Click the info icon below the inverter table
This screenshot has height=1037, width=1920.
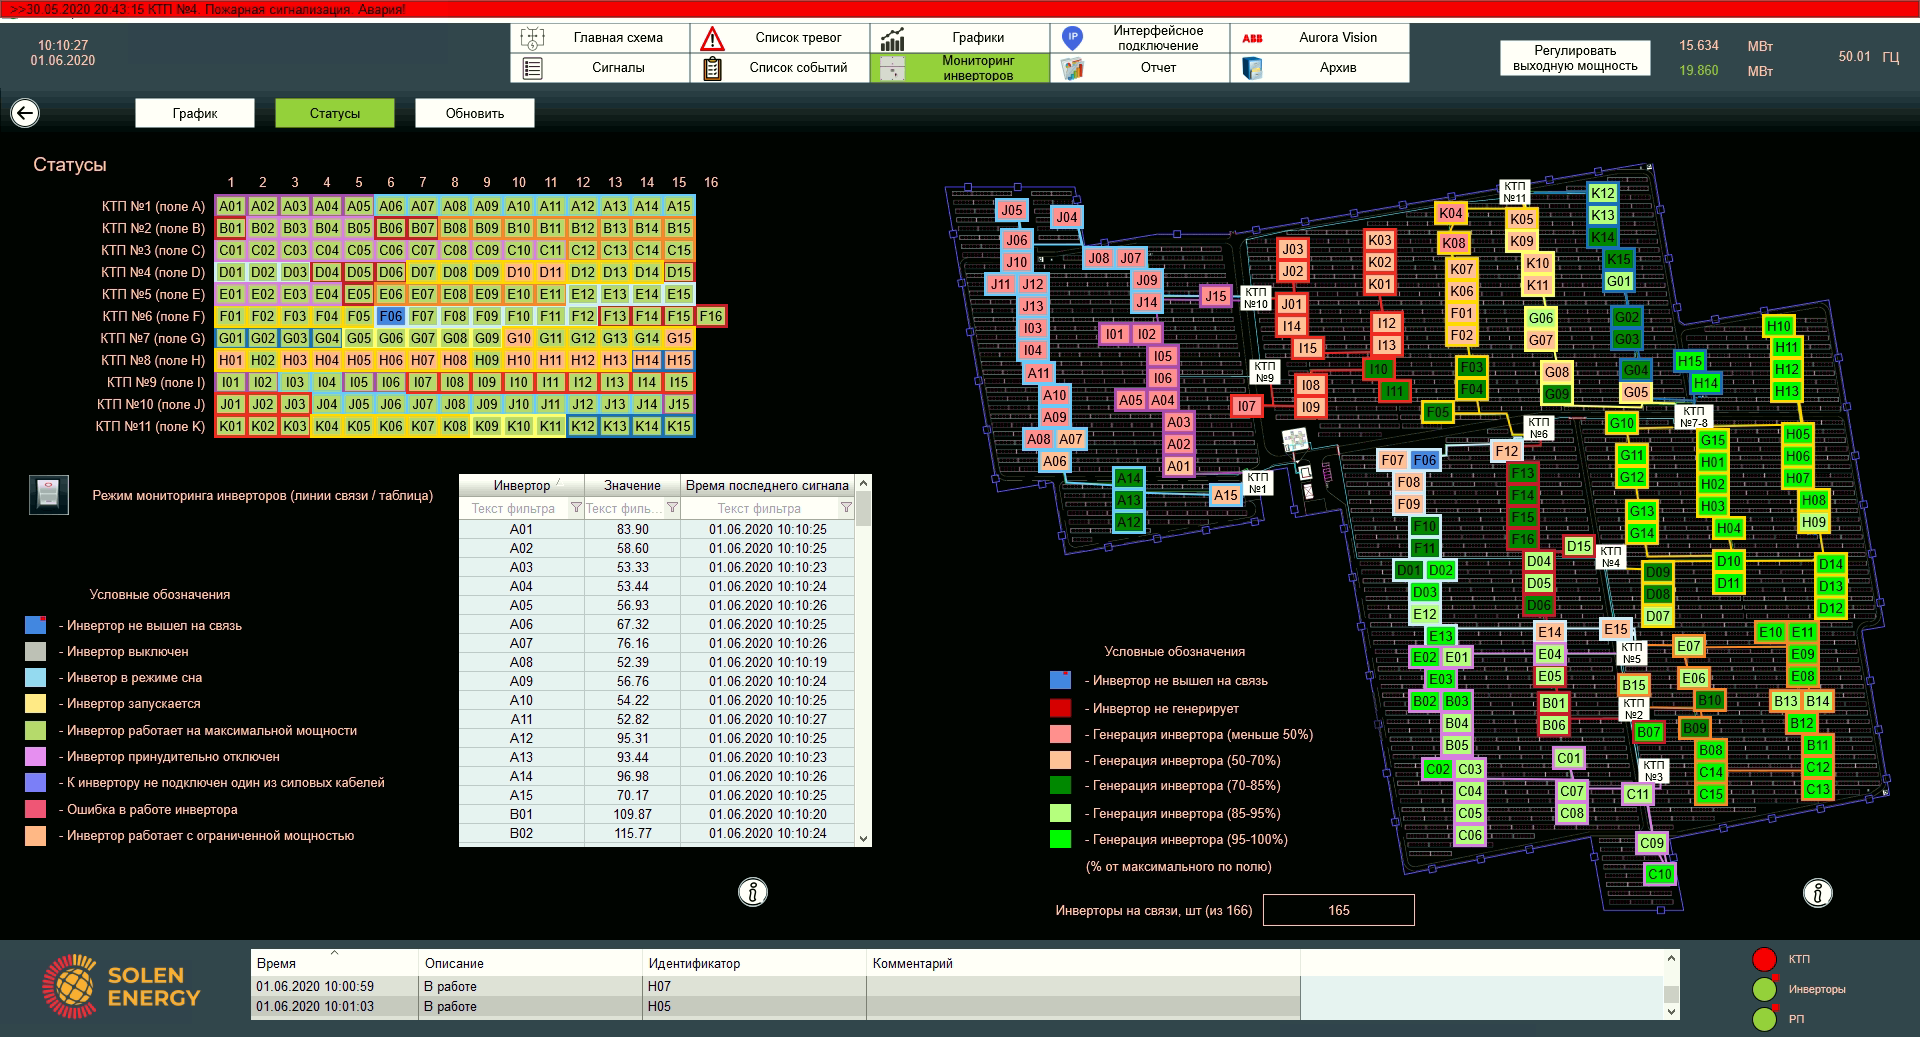752,891
